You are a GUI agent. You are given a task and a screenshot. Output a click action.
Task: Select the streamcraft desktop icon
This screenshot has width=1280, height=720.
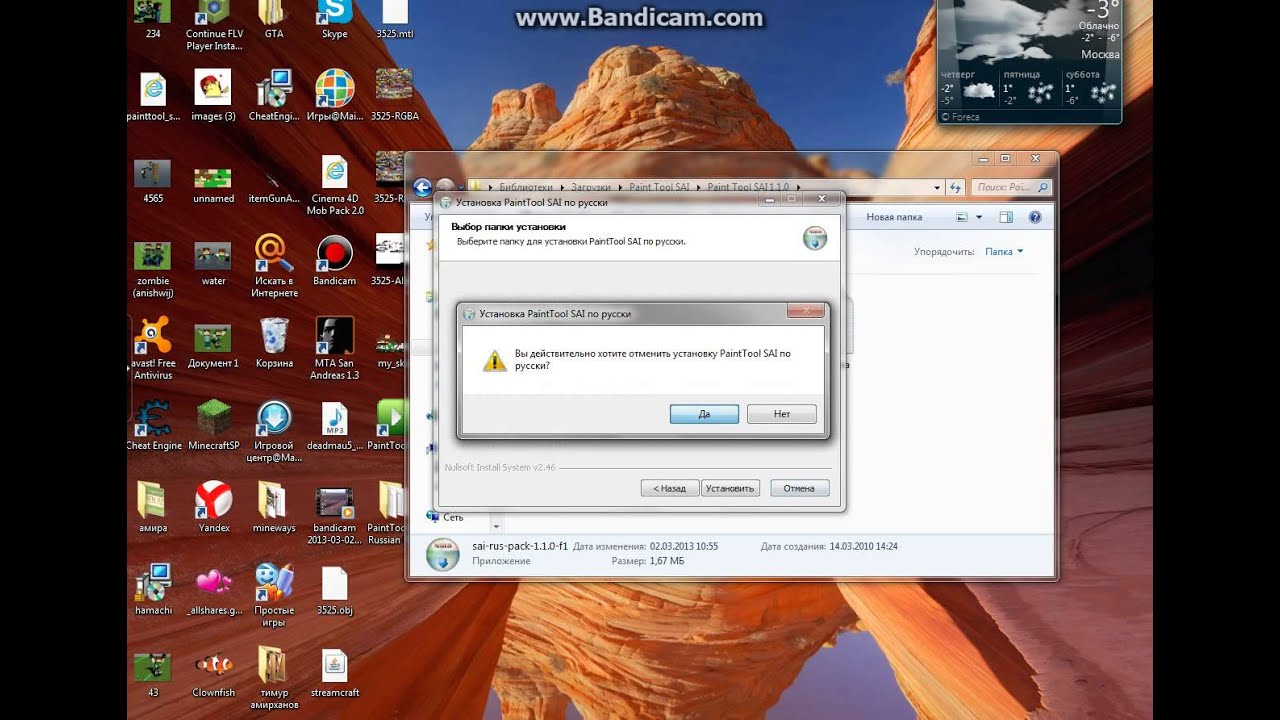335,671
